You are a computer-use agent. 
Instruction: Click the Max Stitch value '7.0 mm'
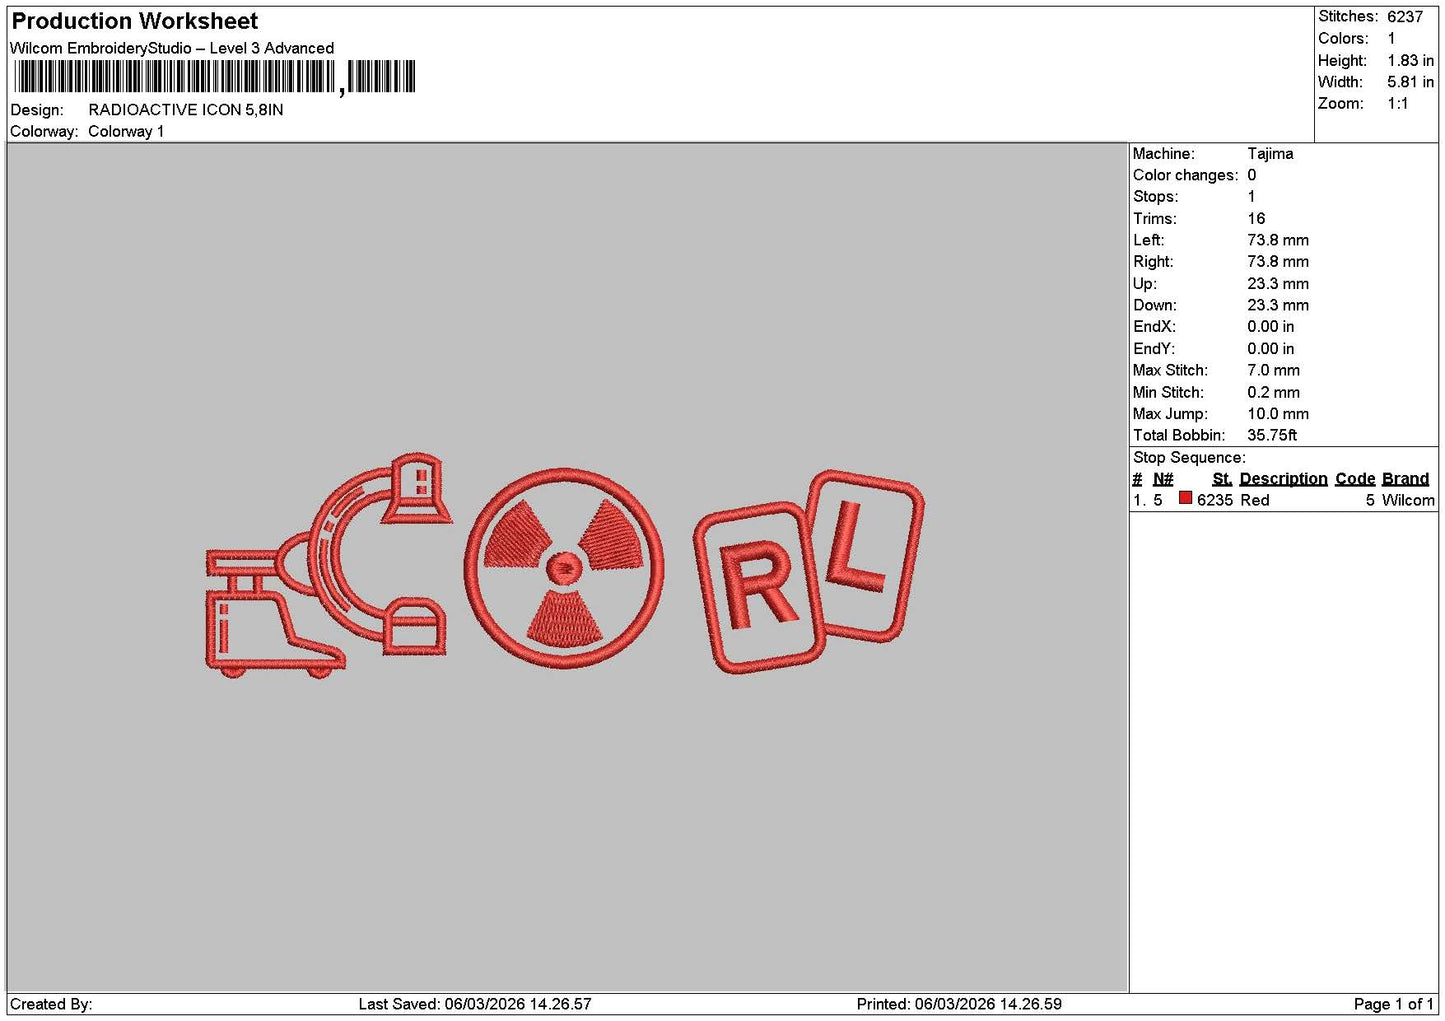click(x=1273, y=370)
